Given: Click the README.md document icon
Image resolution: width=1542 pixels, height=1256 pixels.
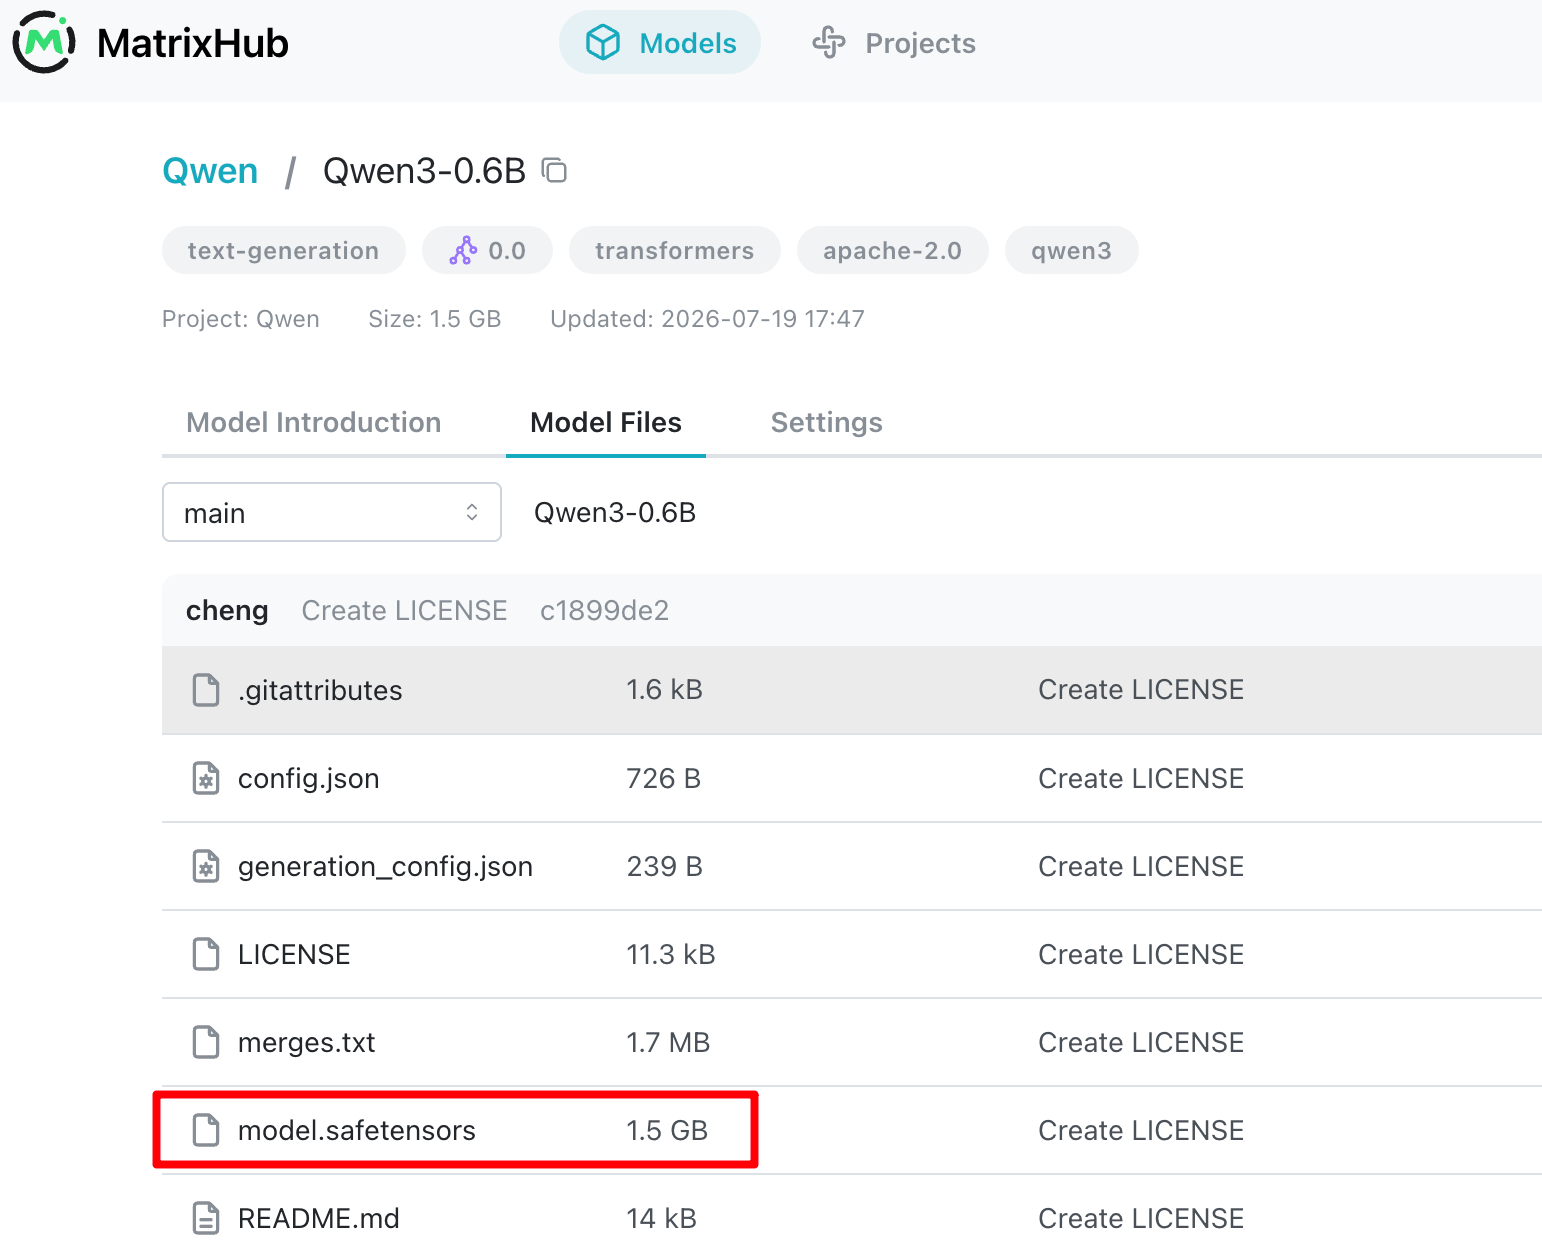Looking at the screenshot, I should coord(206,1218).
